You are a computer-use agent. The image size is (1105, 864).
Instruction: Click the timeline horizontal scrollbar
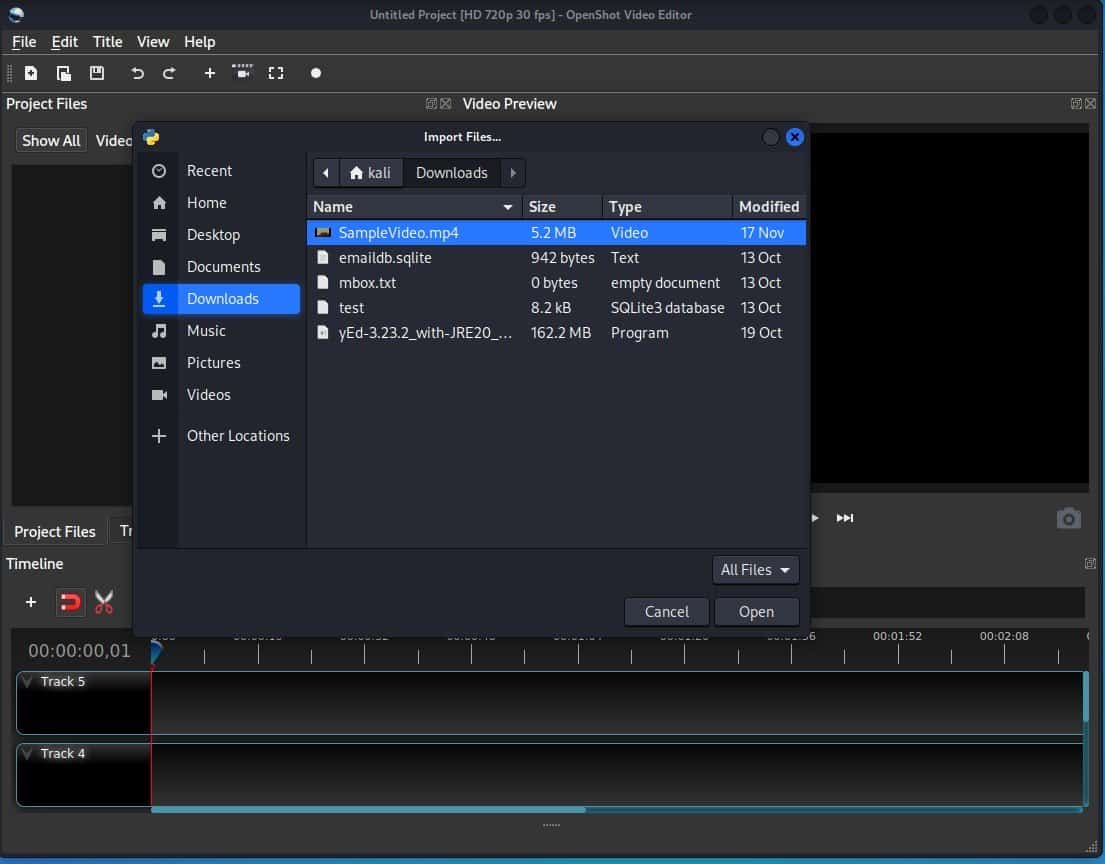point(368,810)
